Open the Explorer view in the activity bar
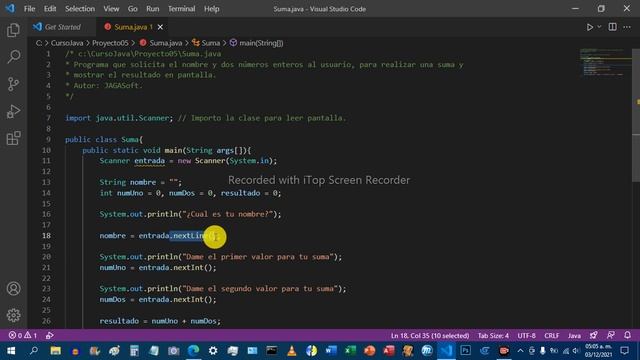The image size is (640, 360). point(13,30)
